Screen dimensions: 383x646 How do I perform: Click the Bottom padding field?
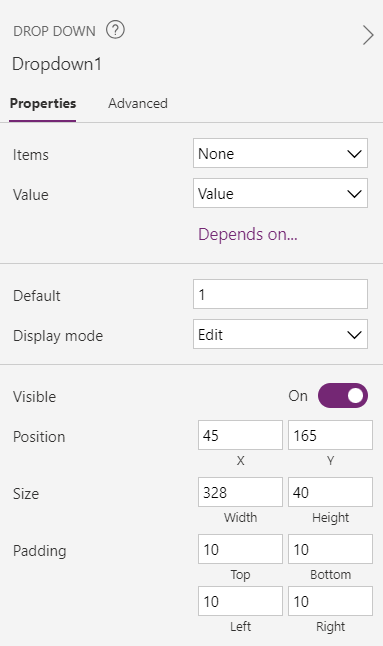pos(330,549)
